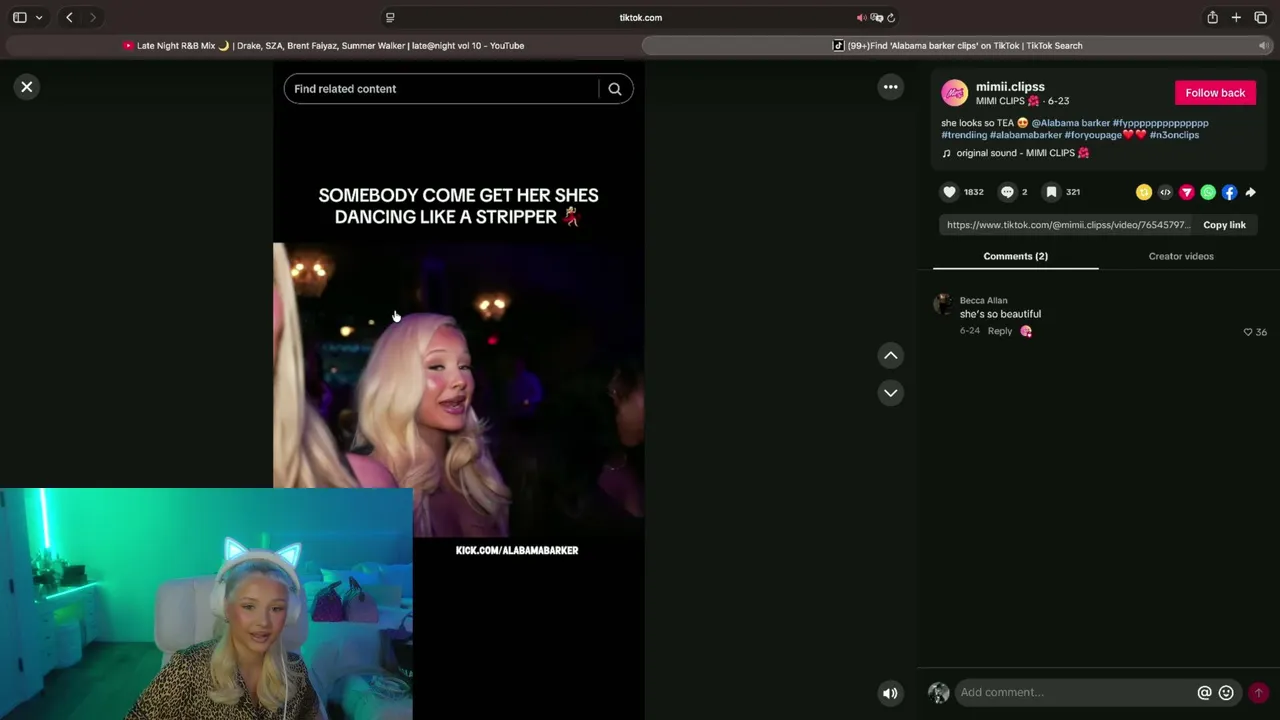Click the tiktok.com address bar
The height and width of the screenshot is (720, 1280).
[640, 17]
